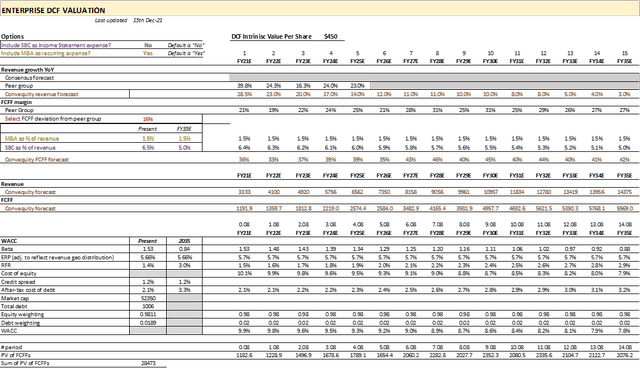The height and width of the screenshot is (368, 640).
Task: Select the Peer group FY21E revenue growth cell
Action: 244,86
